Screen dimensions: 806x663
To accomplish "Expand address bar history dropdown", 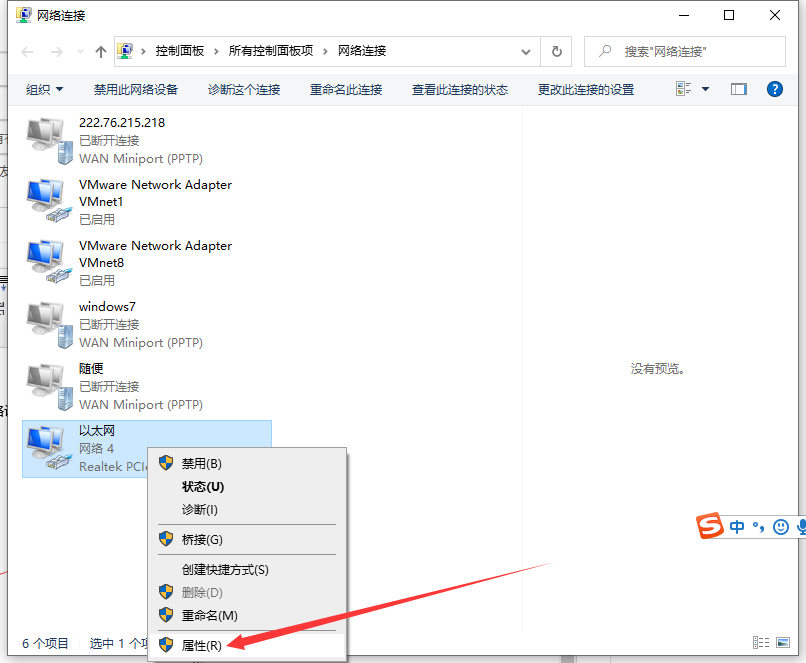I will 526,51.
